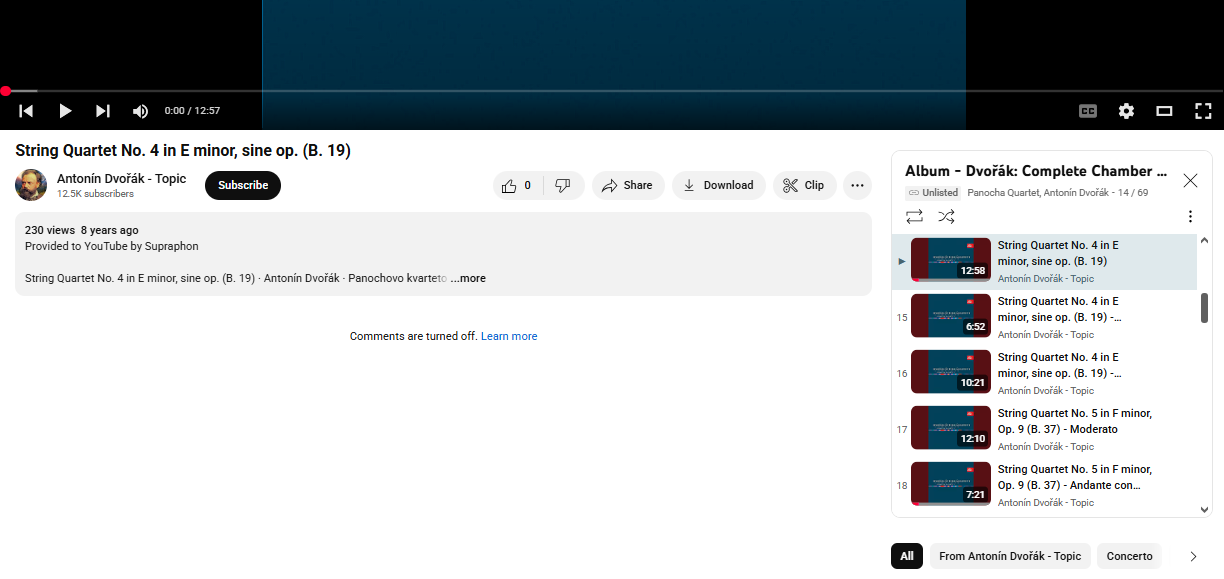
Task: Skip to the previous track
Action: coord(27,111)
